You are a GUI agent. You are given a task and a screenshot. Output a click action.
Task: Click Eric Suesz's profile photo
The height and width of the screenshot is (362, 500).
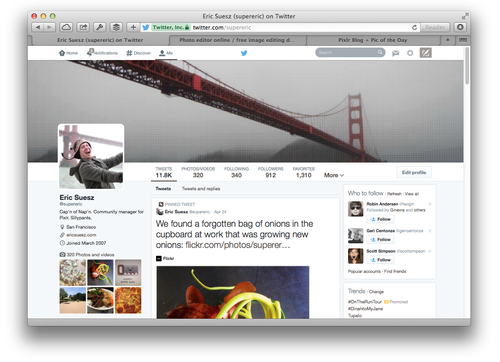(91, 157)
